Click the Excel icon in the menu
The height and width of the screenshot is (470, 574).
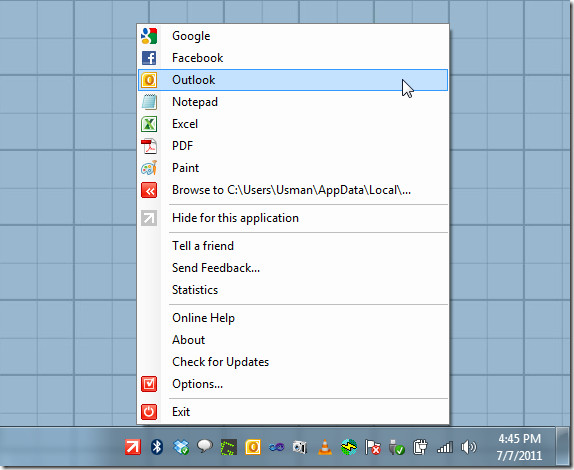coord(149,124)
